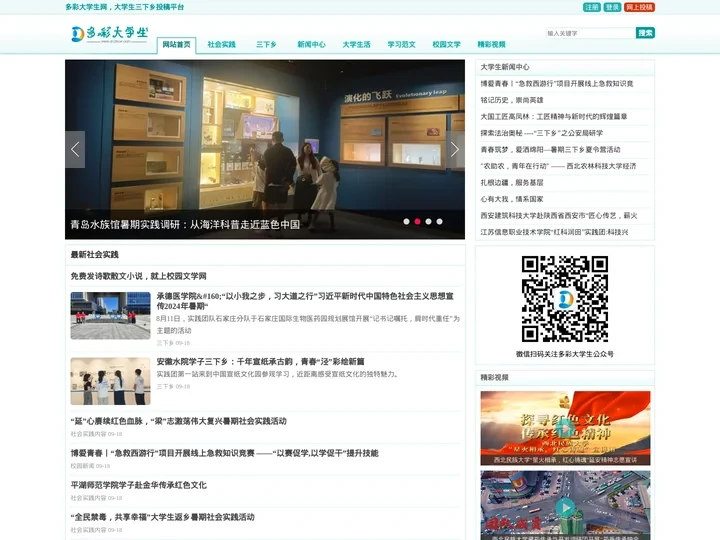
Task: Open the 学习范文 menu item
Action: pyautogui.click(x=401, y=45)
